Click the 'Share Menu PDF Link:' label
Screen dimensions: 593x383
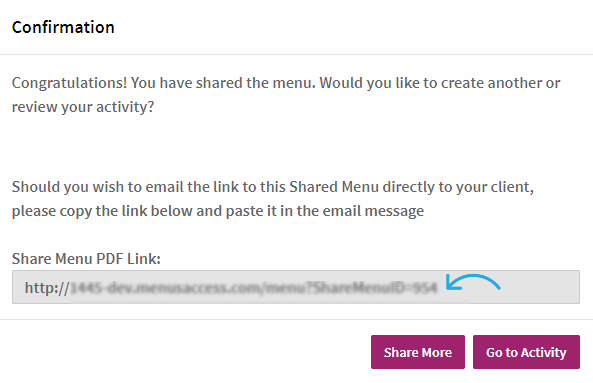click(86, 259)
